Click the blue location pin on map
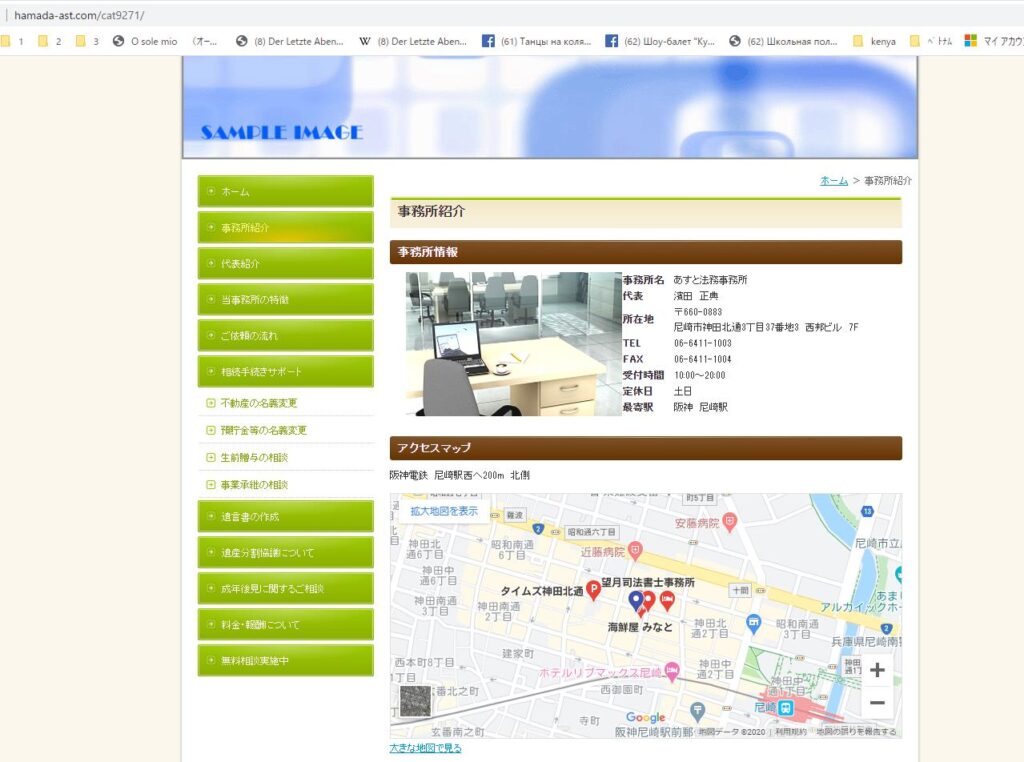The image size is (1024, 762). 635,600
